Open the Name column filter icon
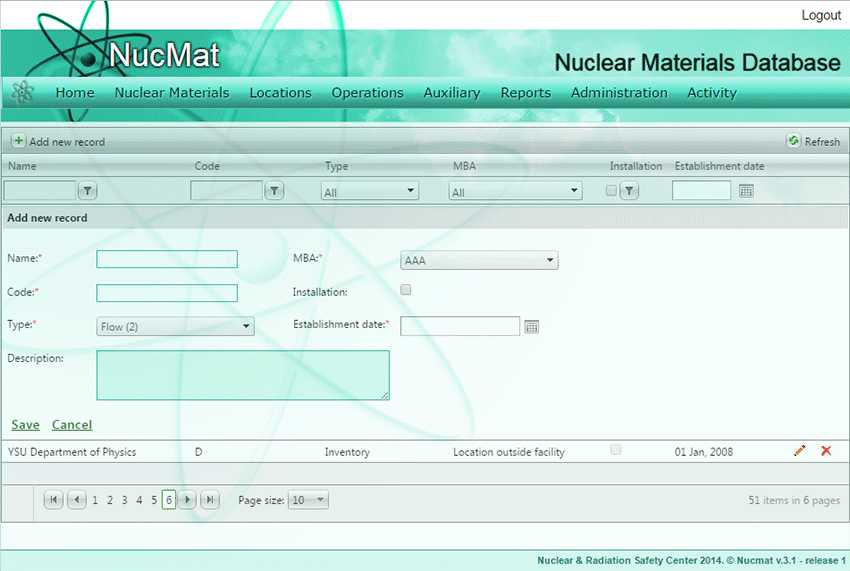The width and height of the screenshot is (850, 571). click(x=87, y=190)
